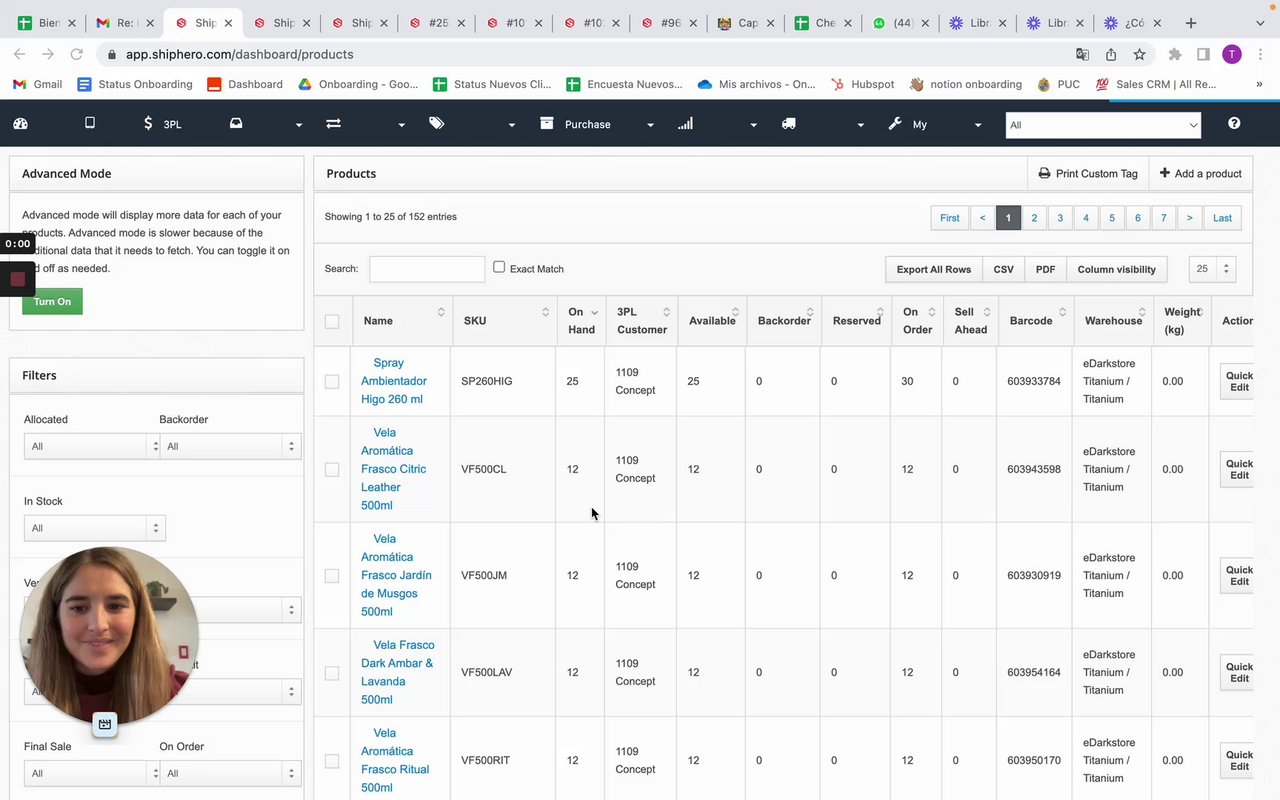
Task: Click Print Custom Tag button
Action: [x=1088, y=173]
